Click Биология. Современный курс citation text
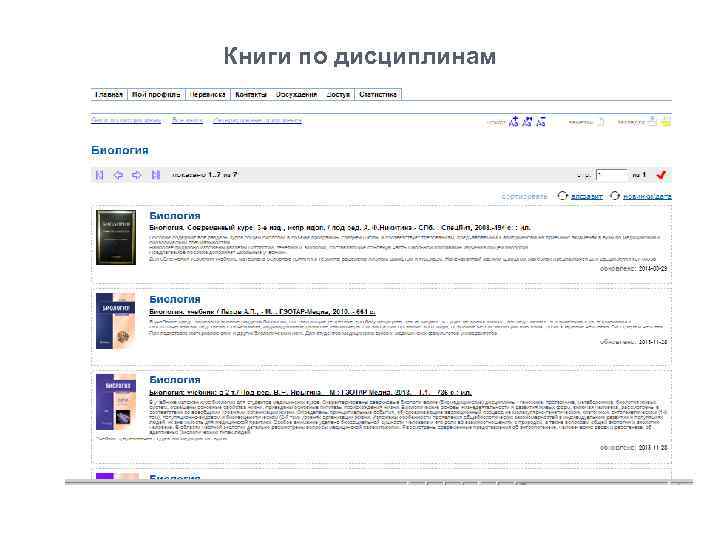 (340, 227)
